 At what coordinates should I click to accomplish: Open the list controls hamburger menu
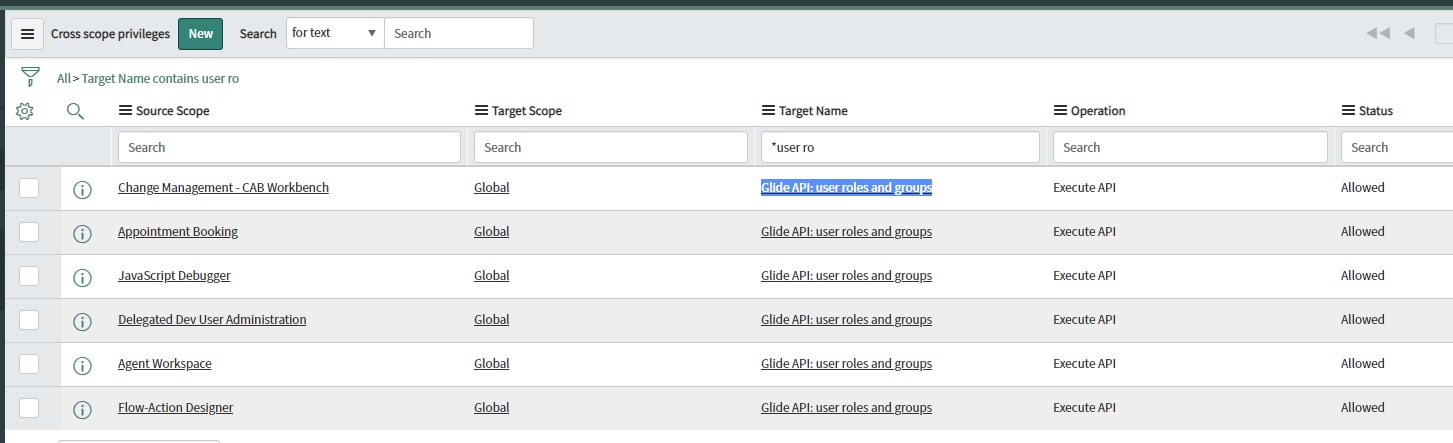pos(27,34)
